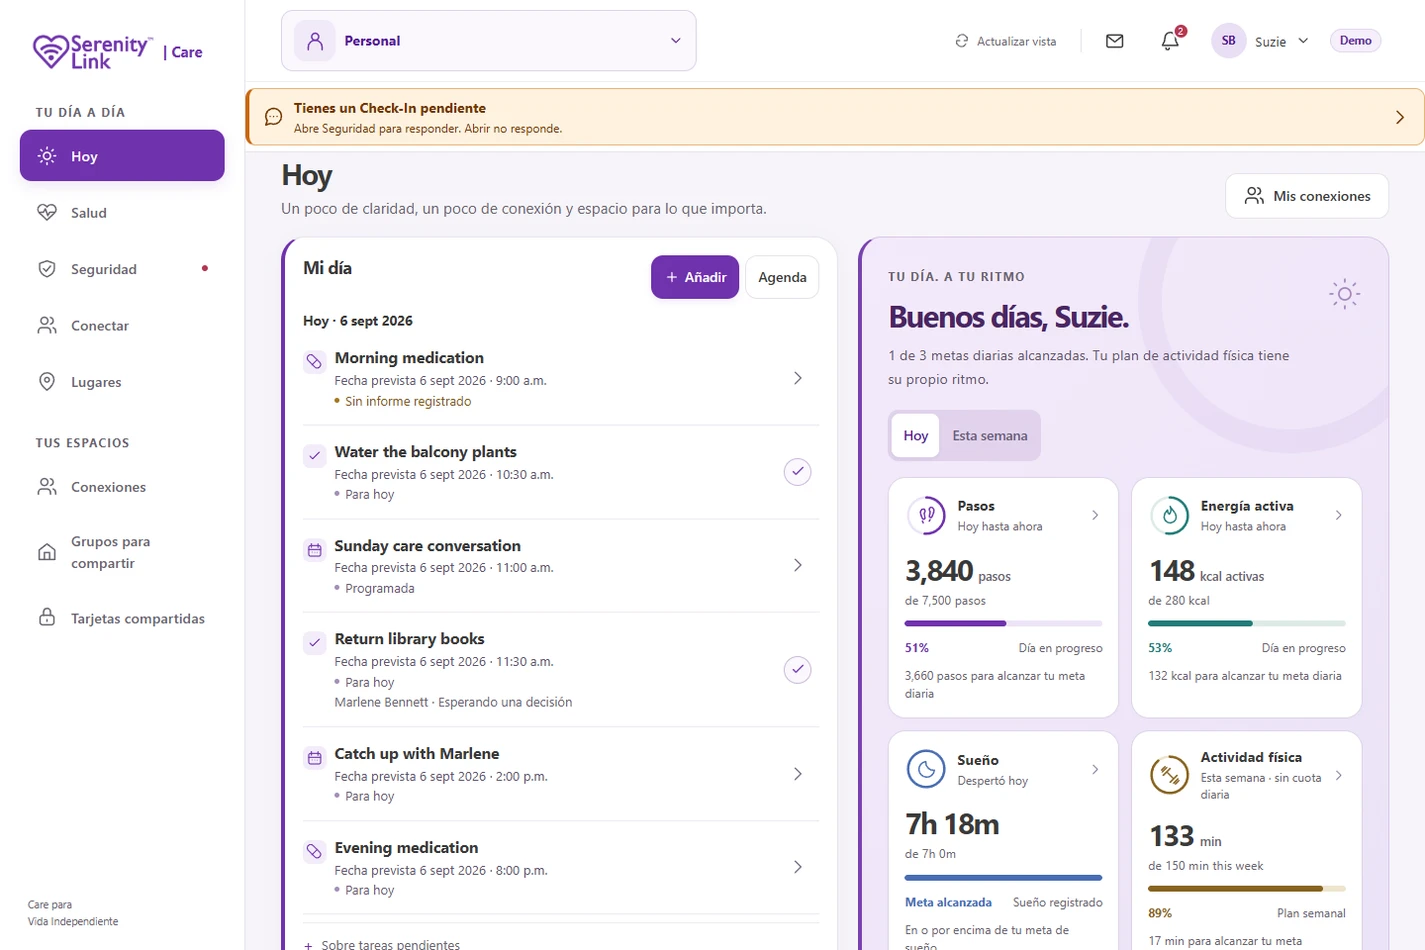
Task: Toggle completion circle for Return library books
Action: (797, 670)
